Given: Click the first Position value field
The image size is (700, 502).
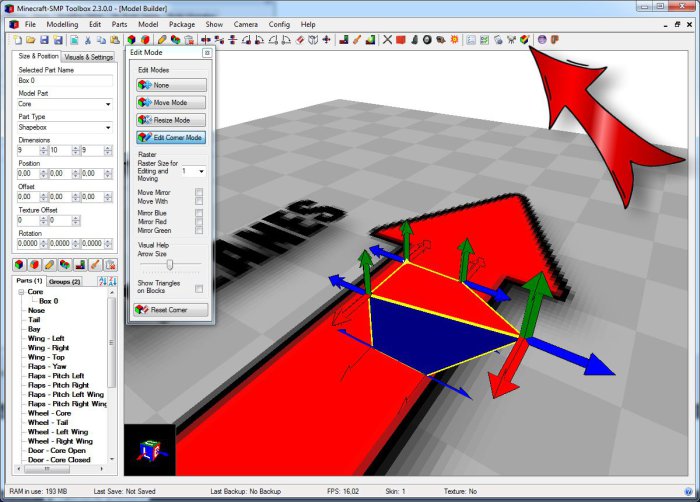Looking at the screenshot, I should pos(28,174).
